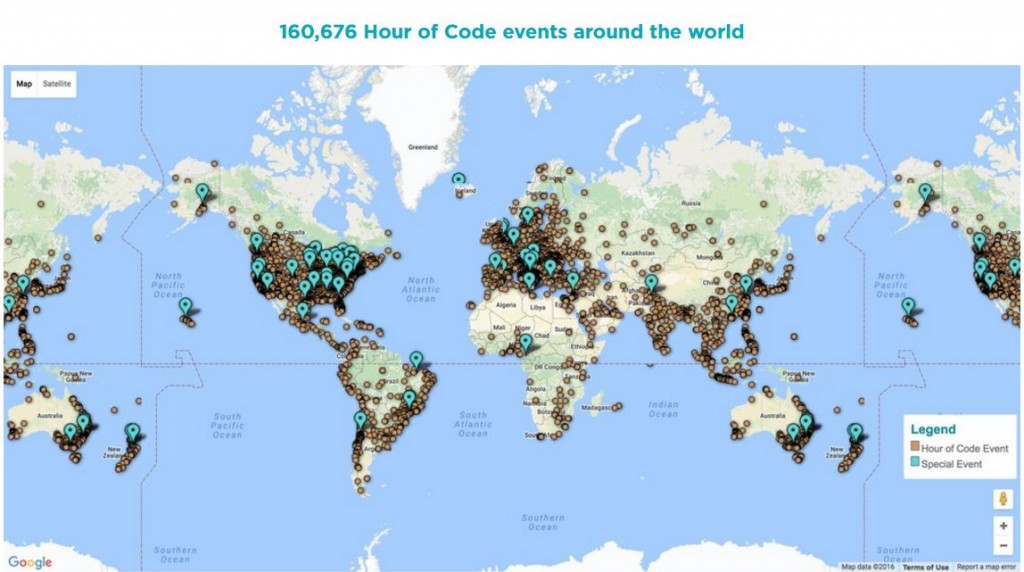The height and width of the screenshot is (572, 1024).
Task: Click the '160,676 Hour of Code events' title
Action: tap(511, 31)
